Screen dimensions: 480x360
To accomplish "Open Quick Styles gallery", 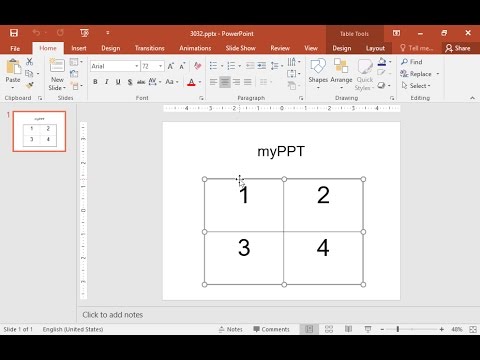I will pyautogui.click(x=365, y=74).
